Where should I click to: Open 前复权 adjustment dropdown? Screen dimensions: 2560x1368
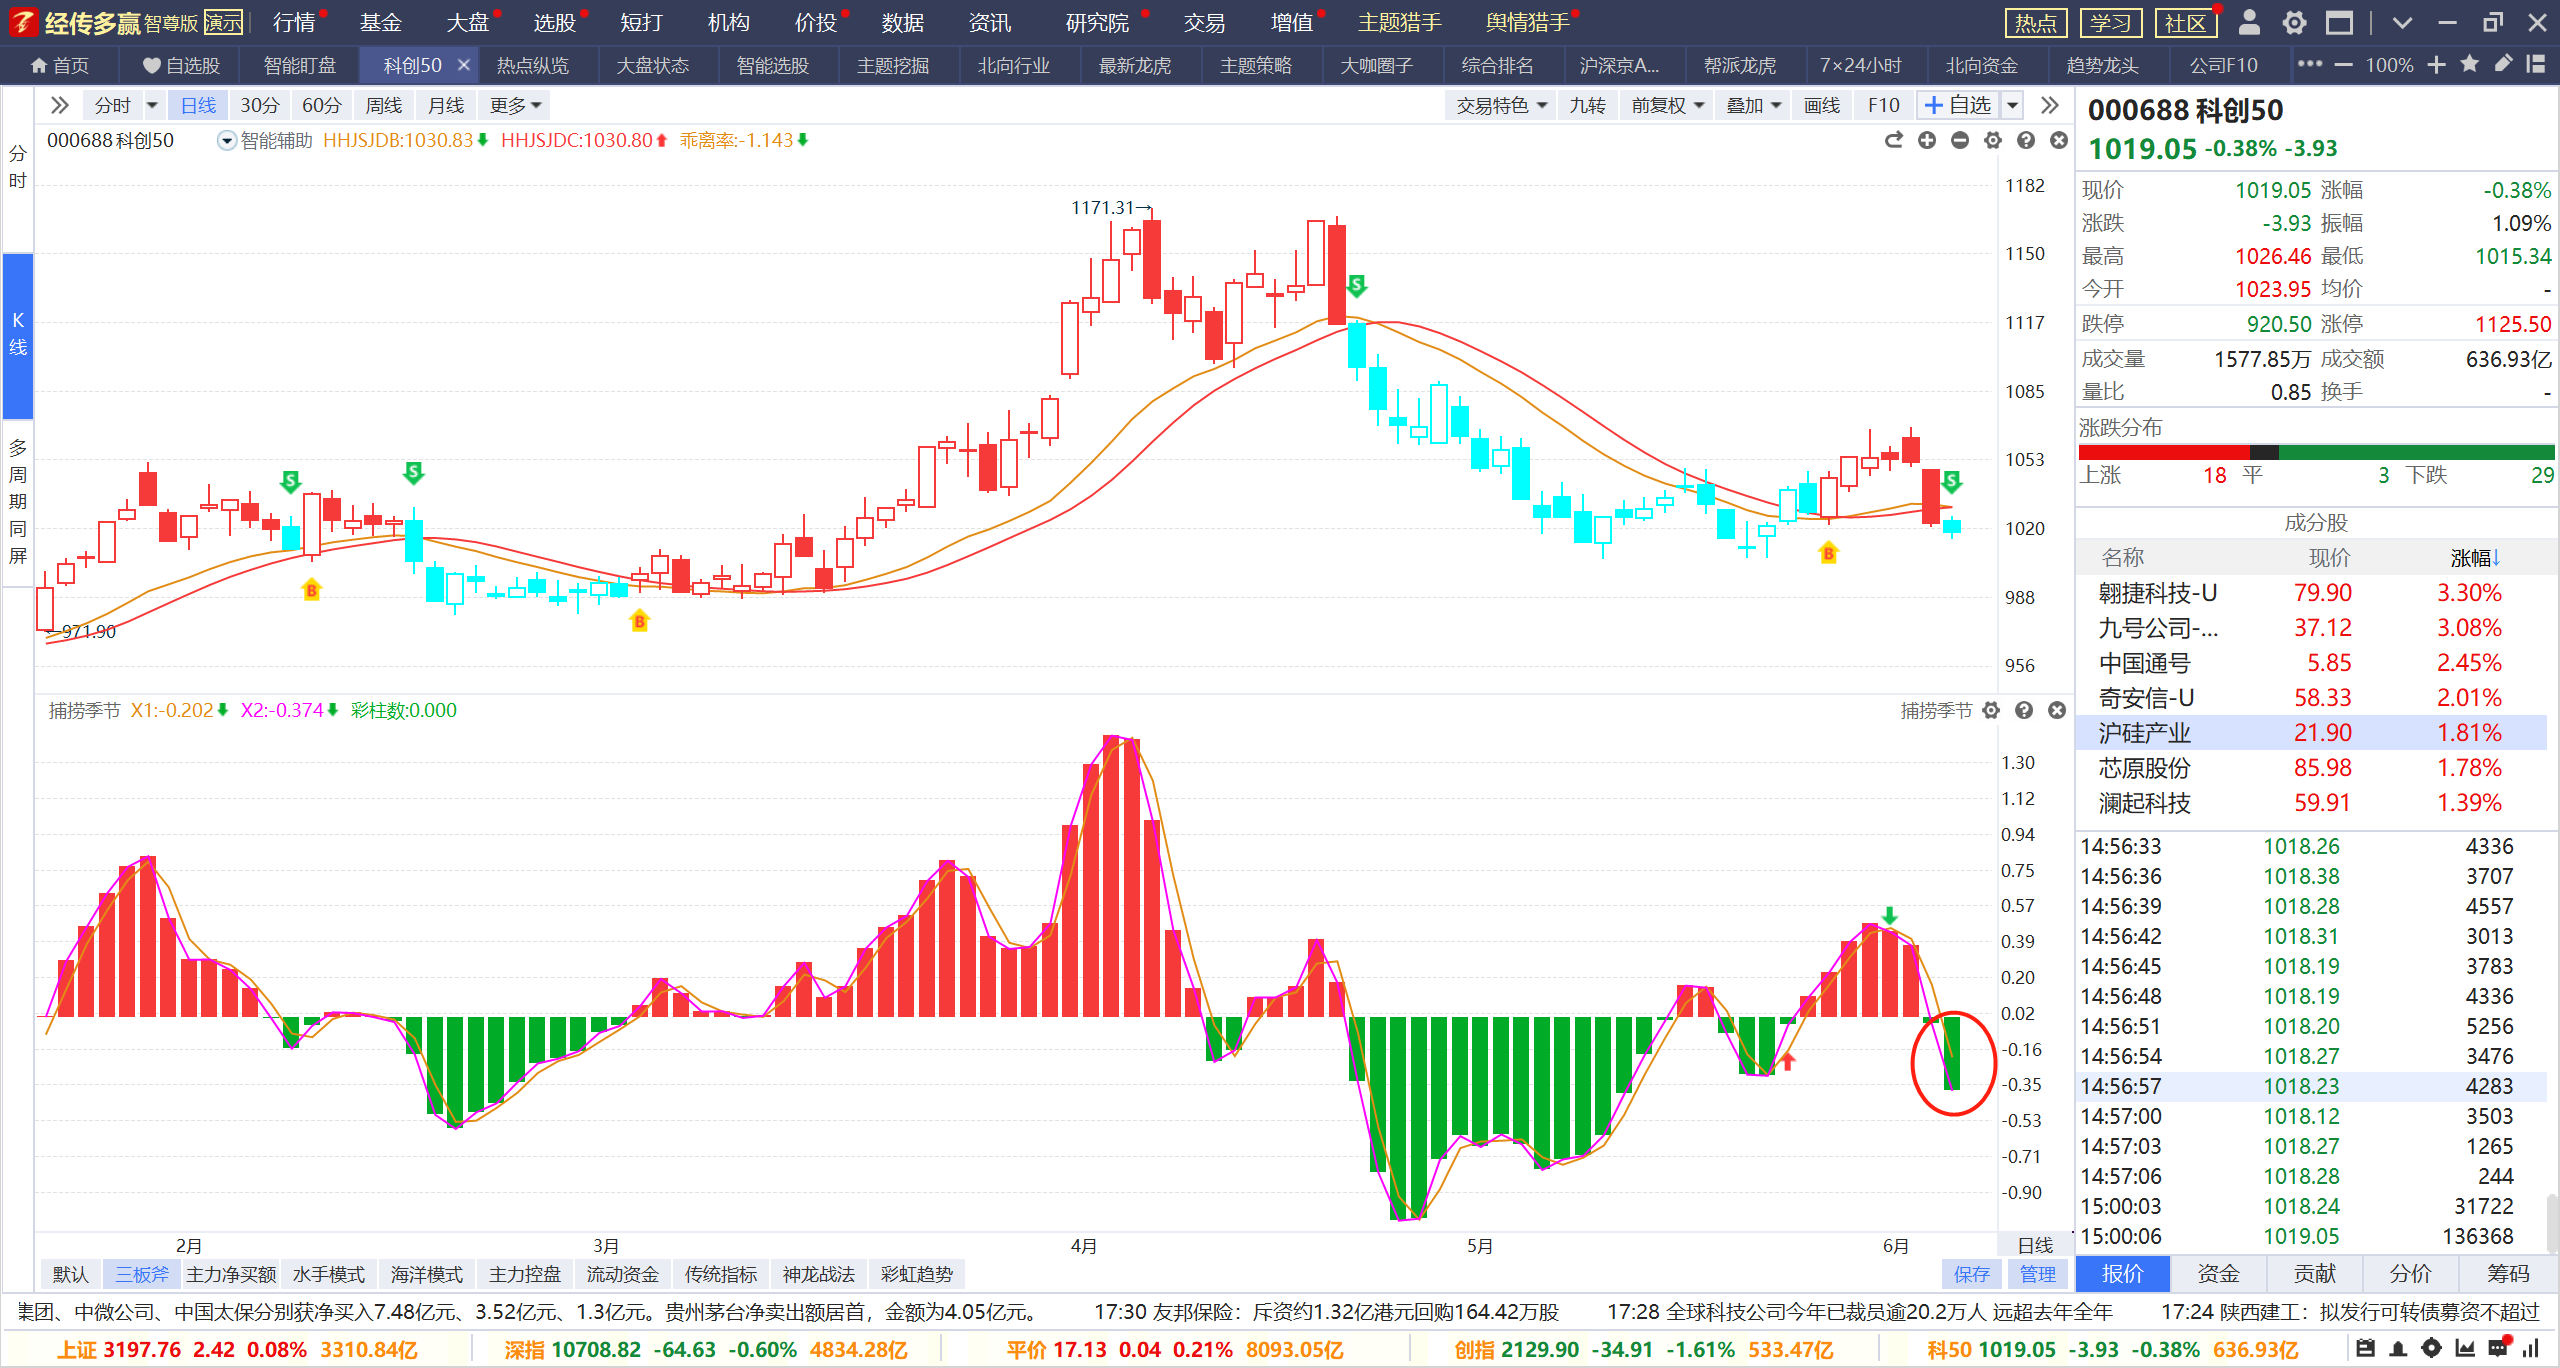1668,105
